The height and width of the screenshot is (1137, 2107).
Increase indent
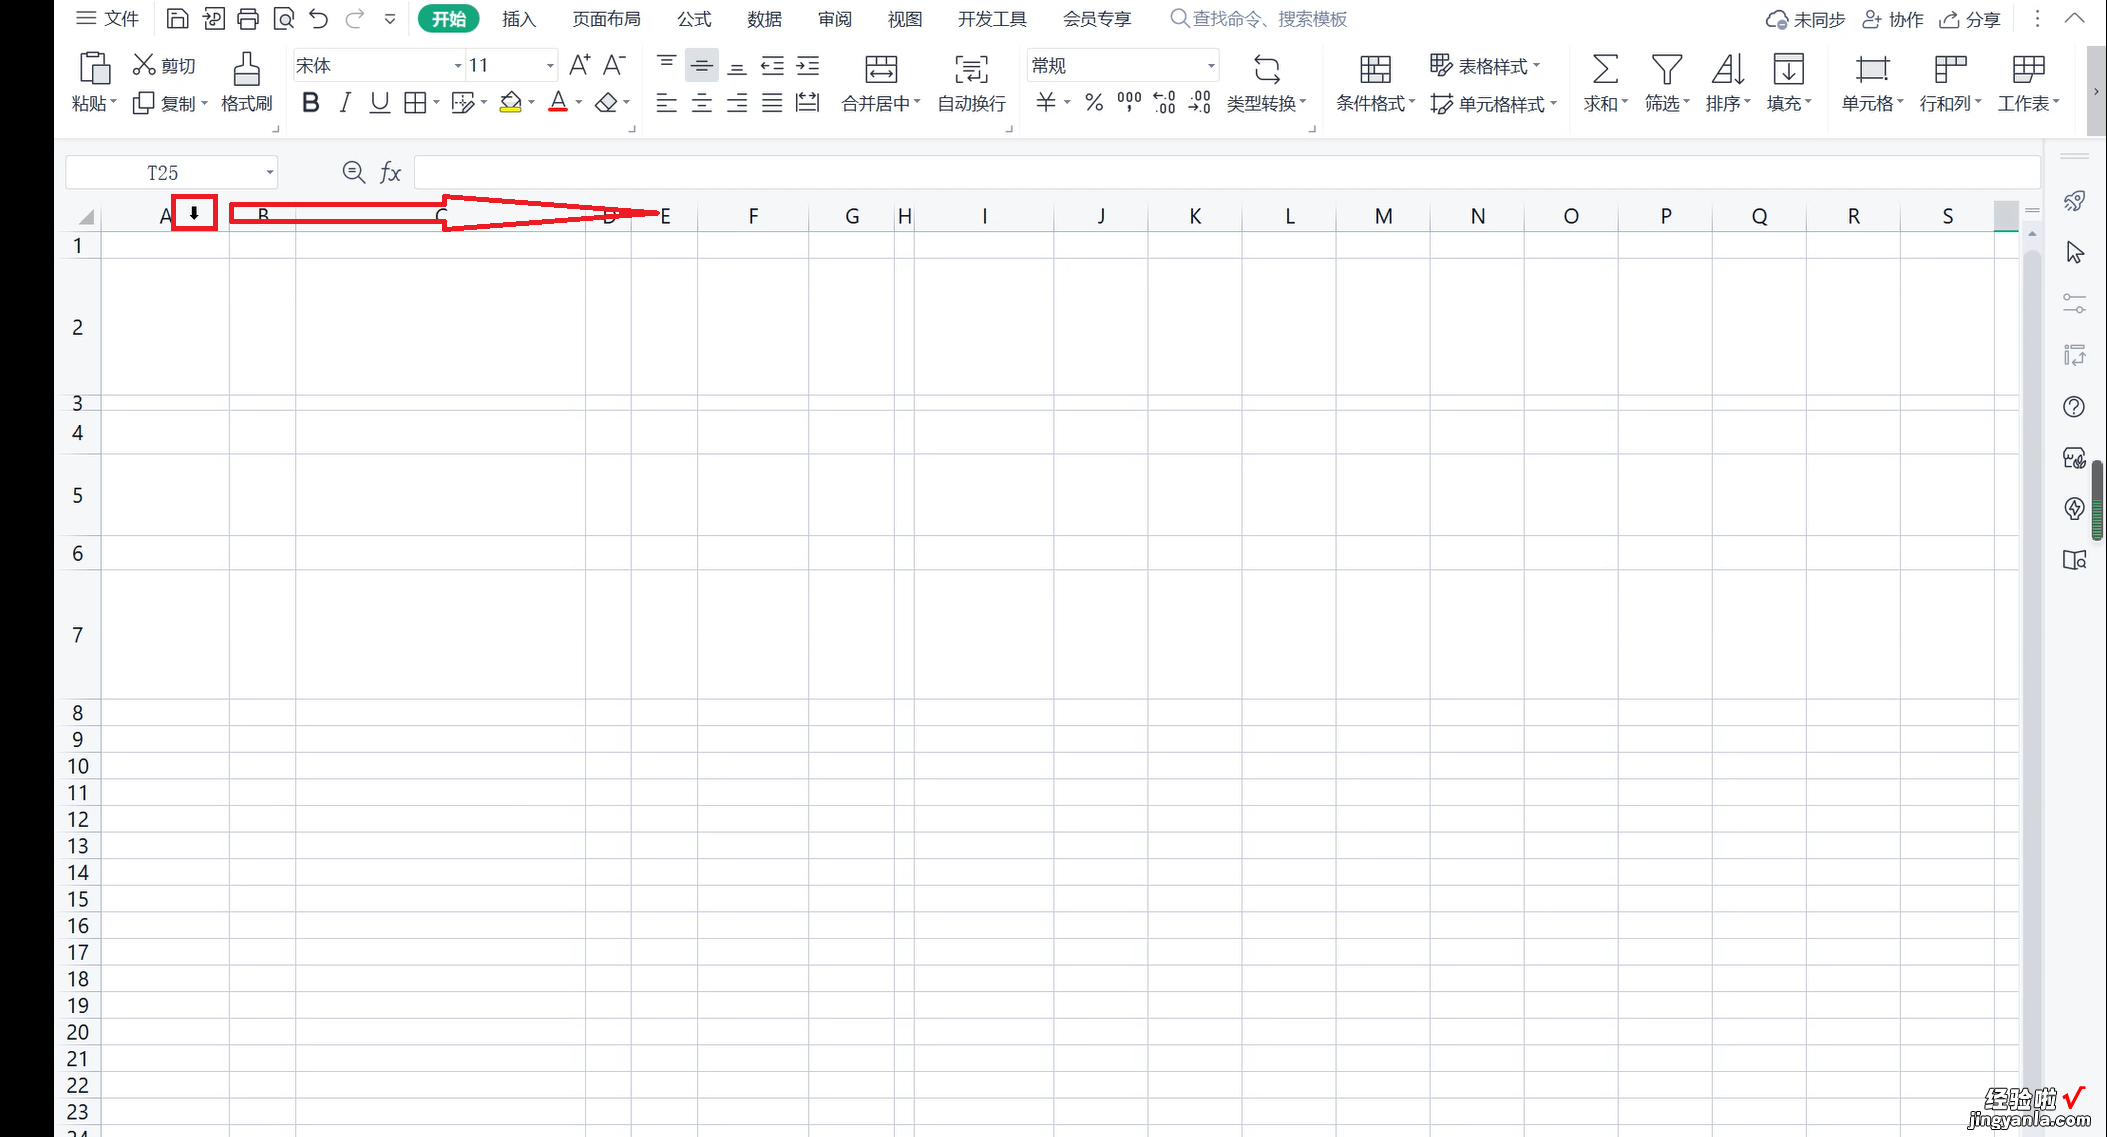pyautogui.click(x=808, y=66)
